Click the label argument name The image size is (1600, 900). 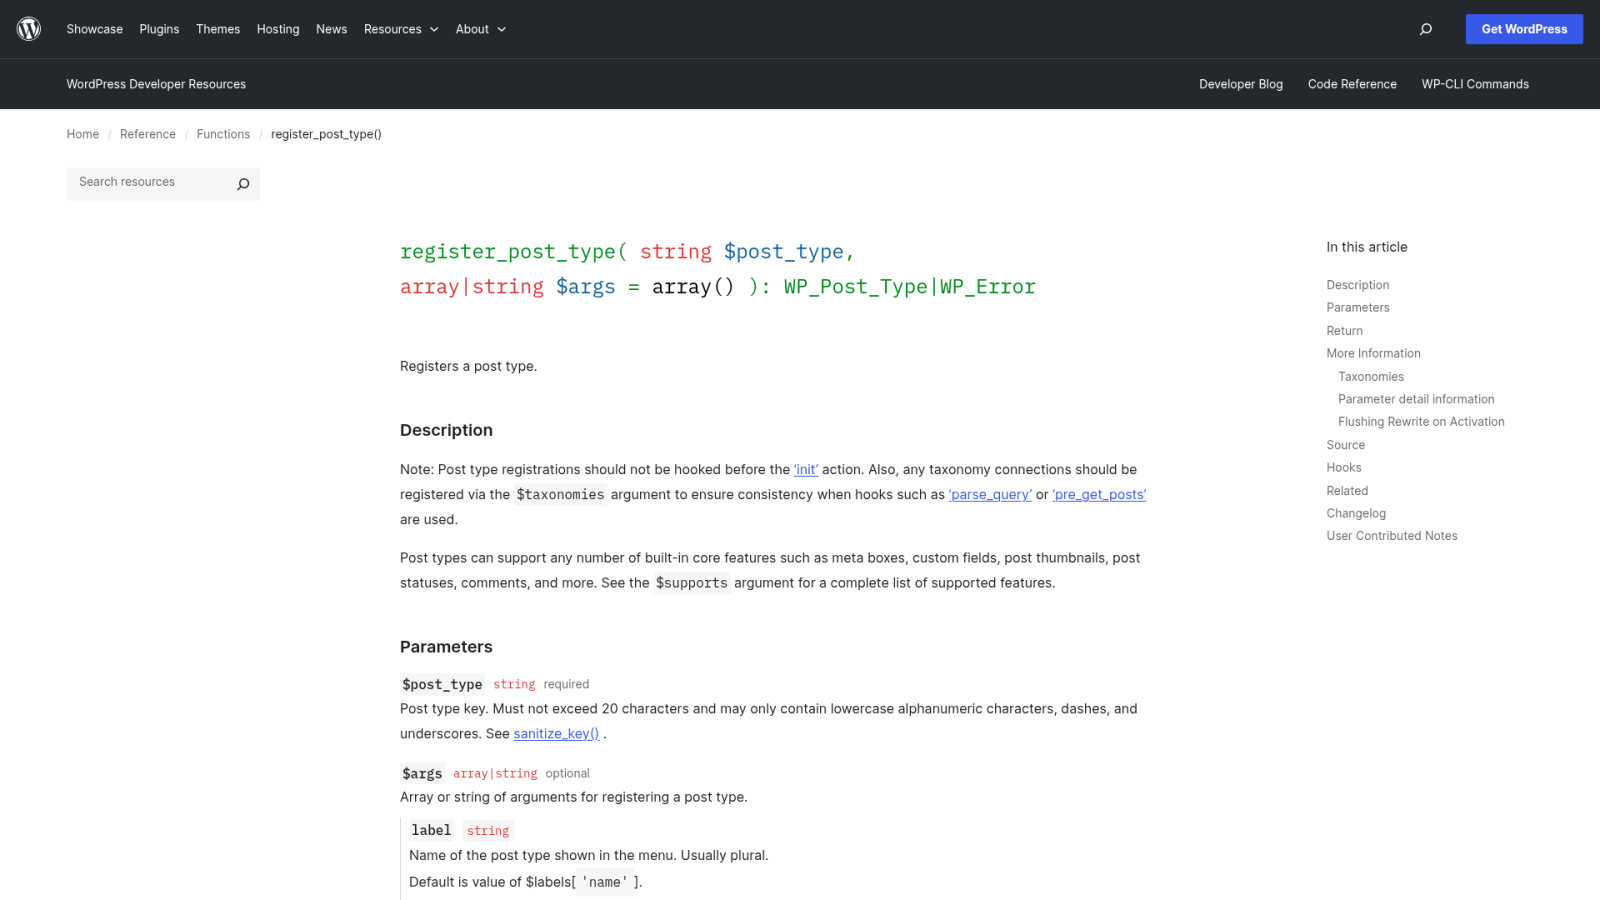point(431,830)
